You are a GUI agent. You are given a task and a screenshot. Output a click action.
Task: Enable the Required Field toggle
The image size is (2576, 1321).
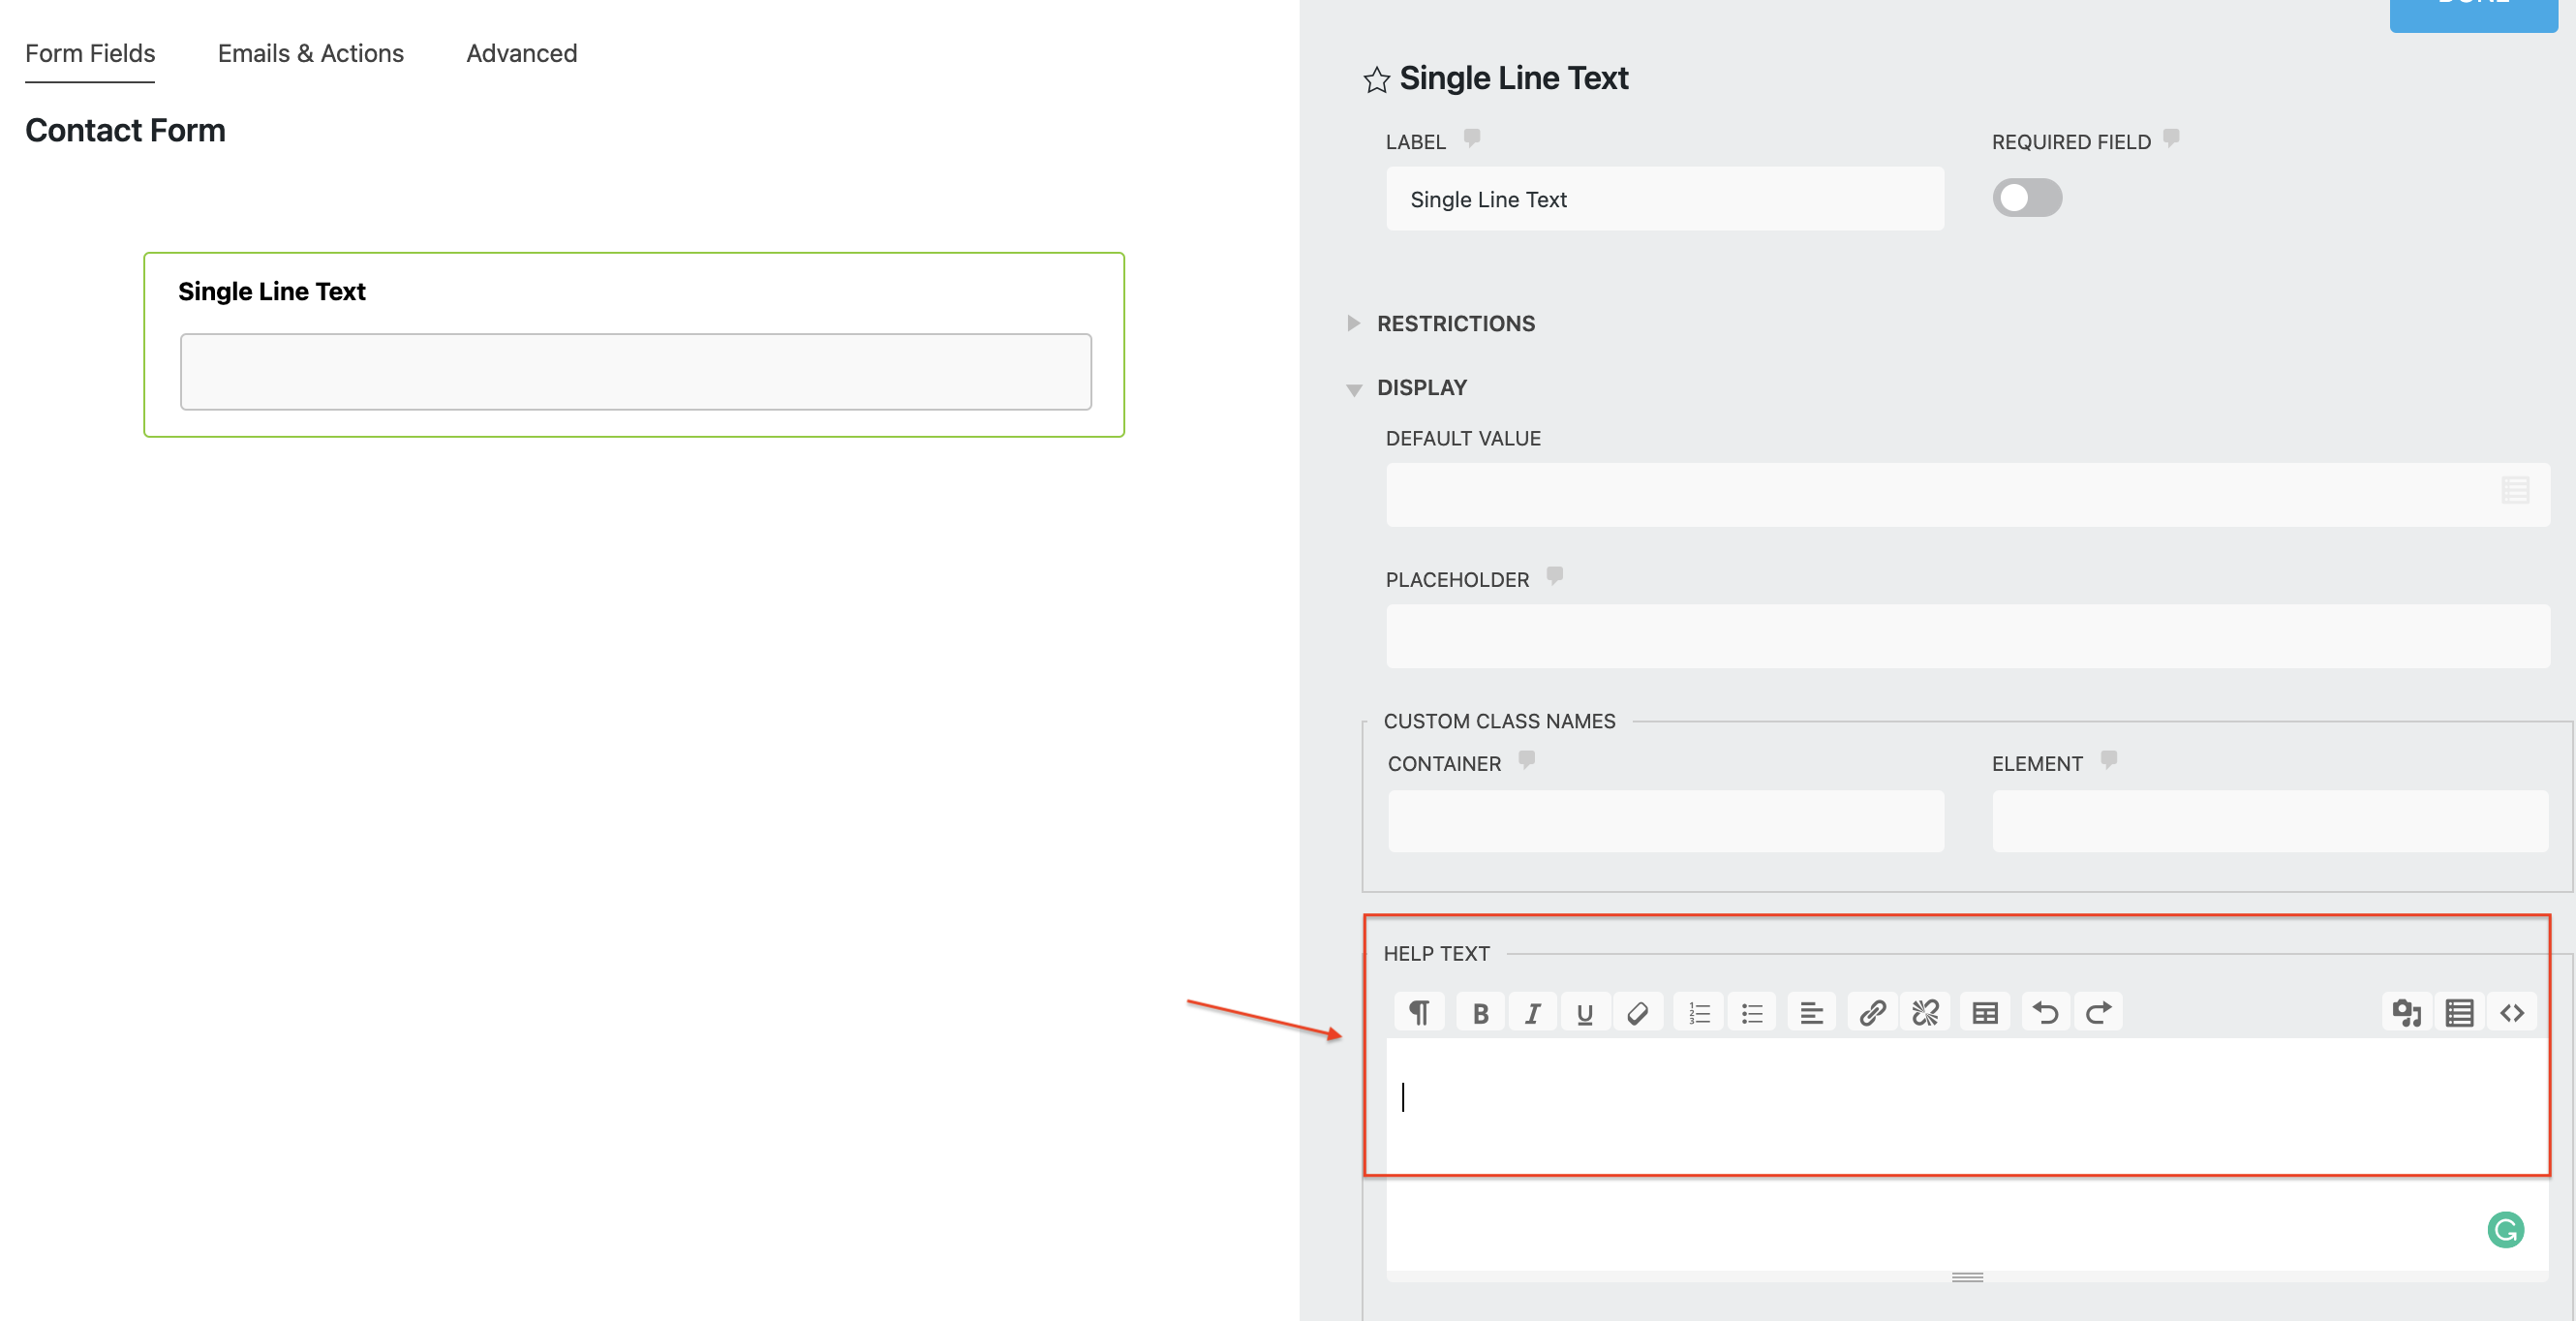(x=2027, y=198)
